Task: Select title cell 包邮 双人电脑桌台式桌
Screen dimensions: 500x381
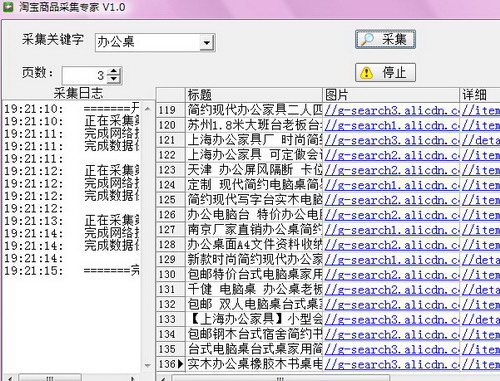Action: (x=254, y=304)
